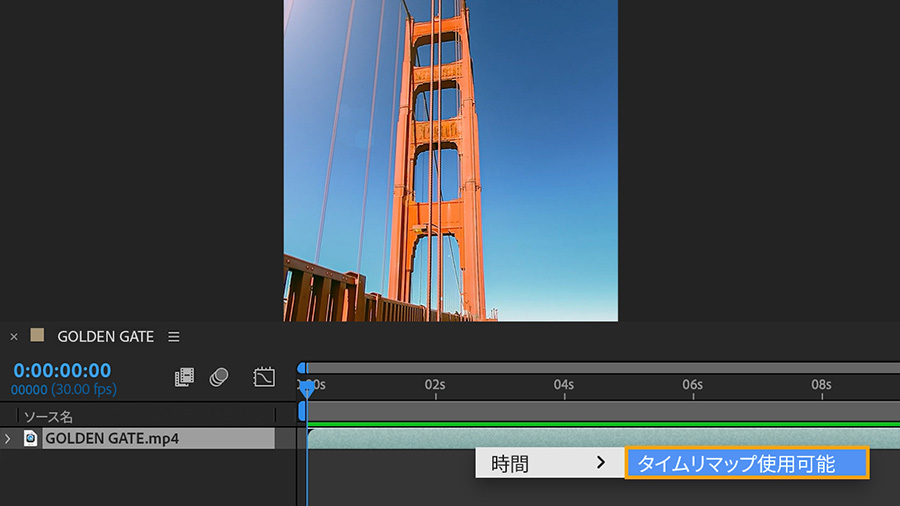Image resolution: width=900 pixels, height=506 pixels.
Task: Toggle the frame blending switch icon
Action: coord(184,377)
